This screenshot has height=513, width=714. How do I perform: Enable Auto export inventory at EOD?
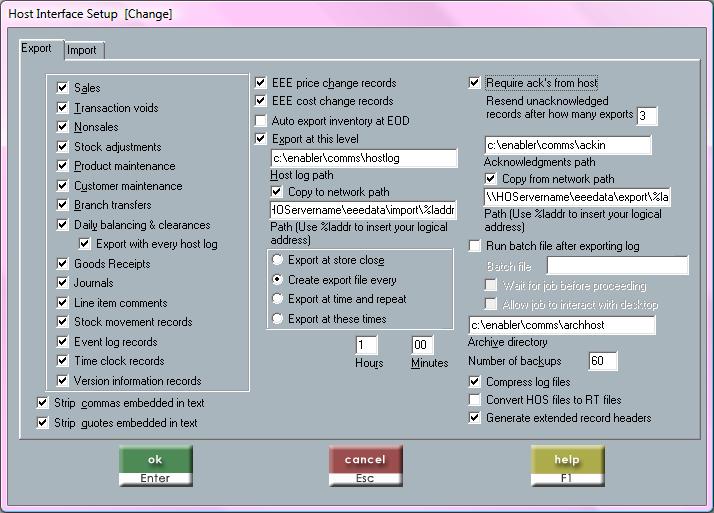coord(260,121)
